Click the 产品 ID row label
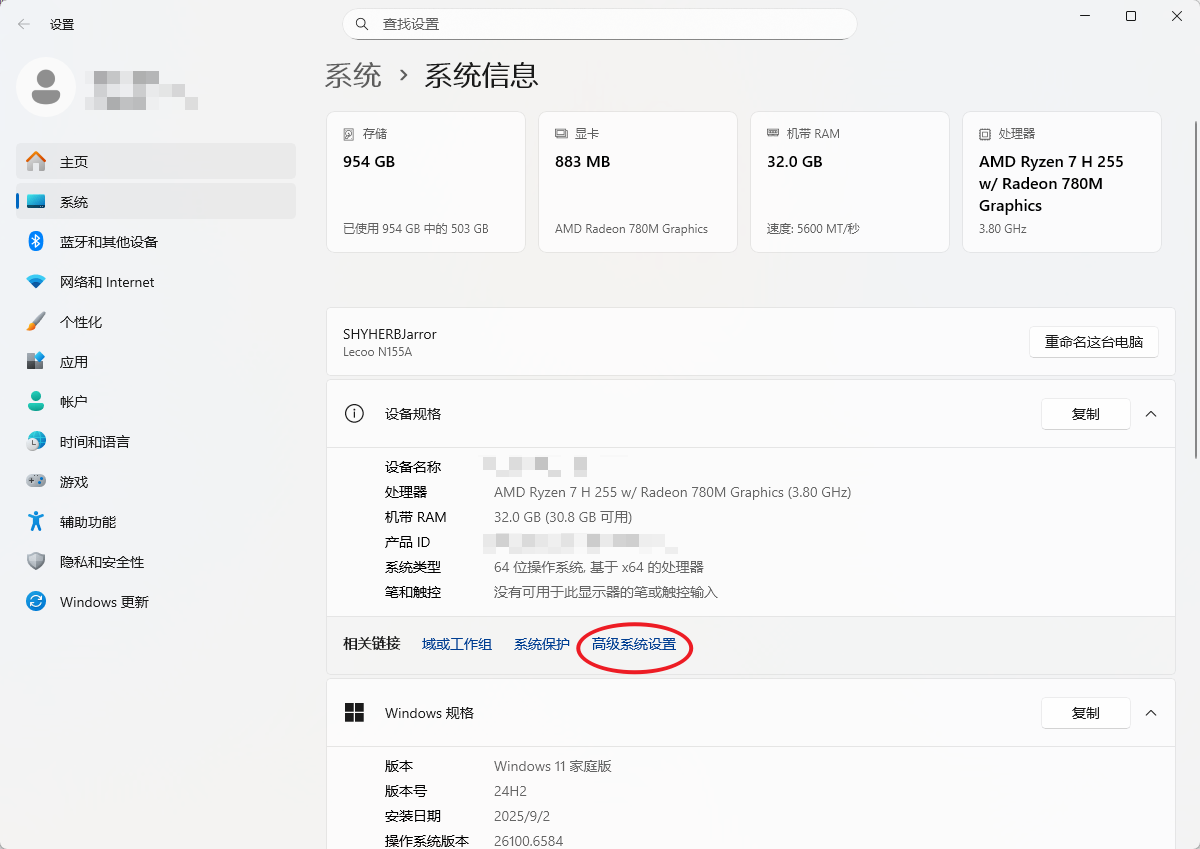The image size is (1200, 849). click(408, 542)
